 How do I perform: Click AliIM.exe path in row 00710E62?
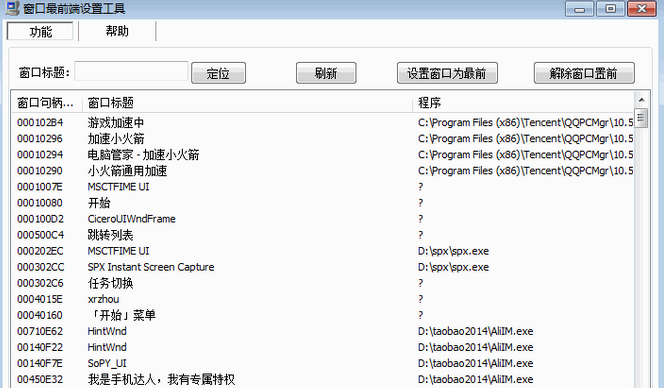[475, 331]
